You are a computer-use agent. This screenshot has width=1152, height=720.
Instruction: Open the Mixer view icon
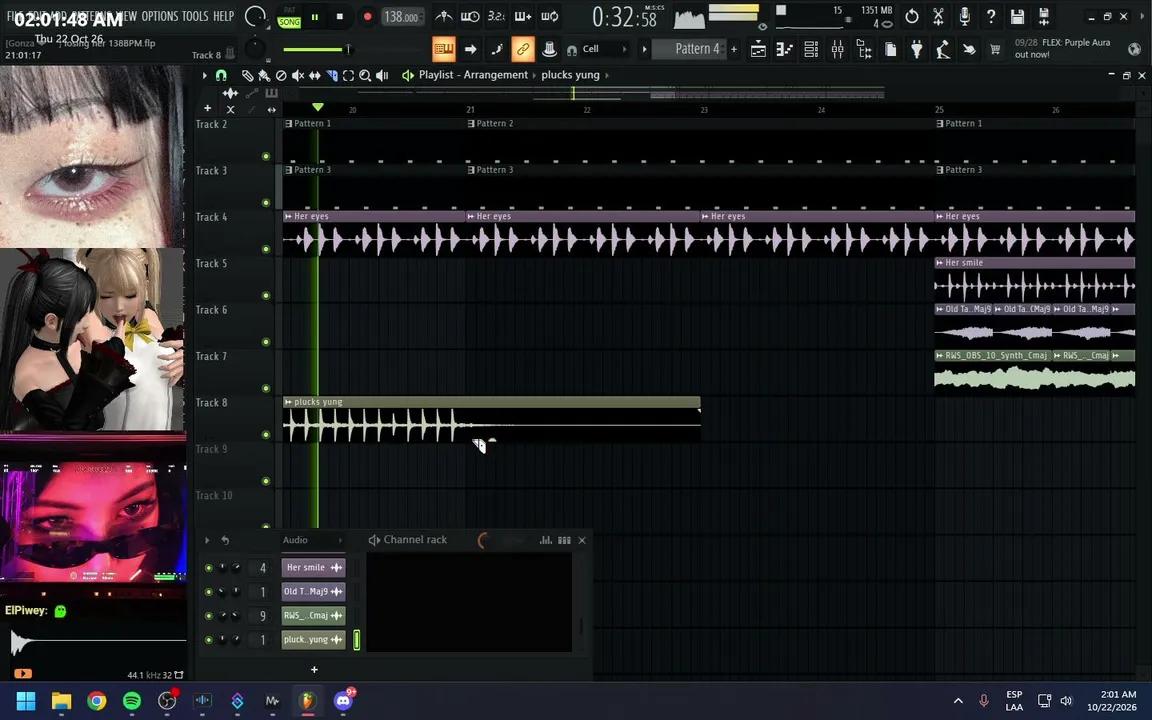point(838,50)
